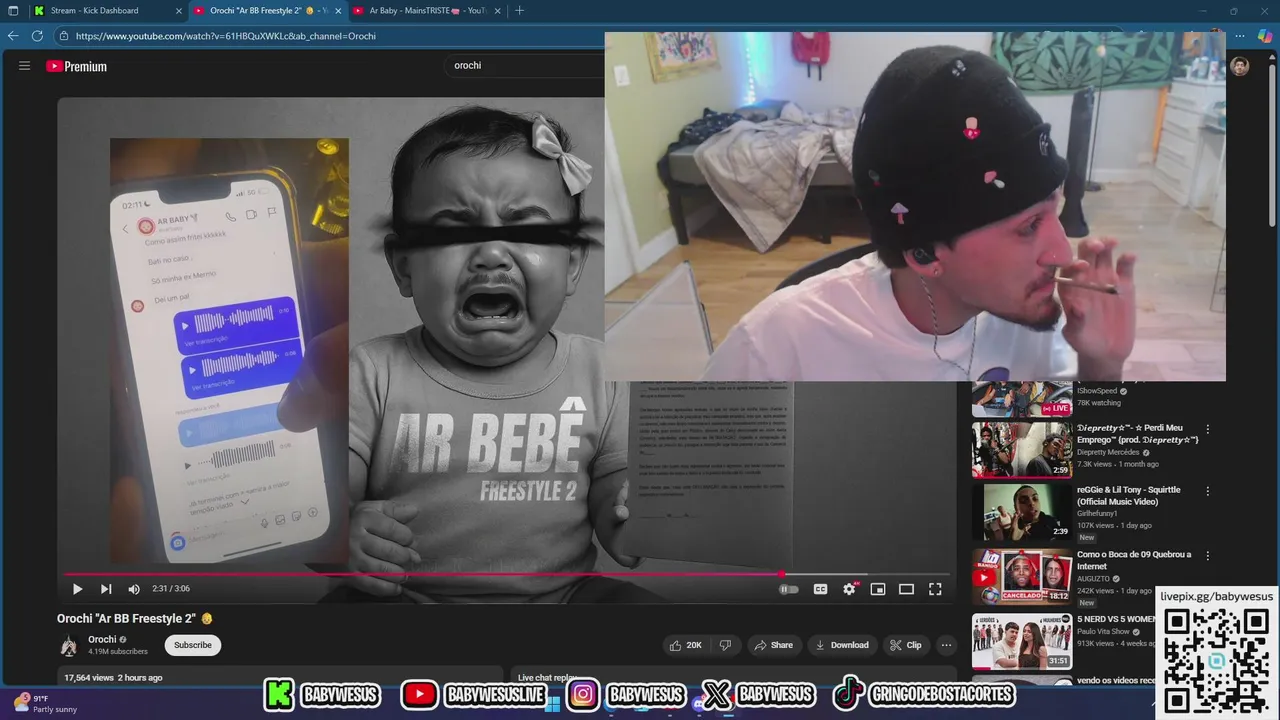
Task: Click the AUGUZTO channel name
Action: [x=1094, y=578]
